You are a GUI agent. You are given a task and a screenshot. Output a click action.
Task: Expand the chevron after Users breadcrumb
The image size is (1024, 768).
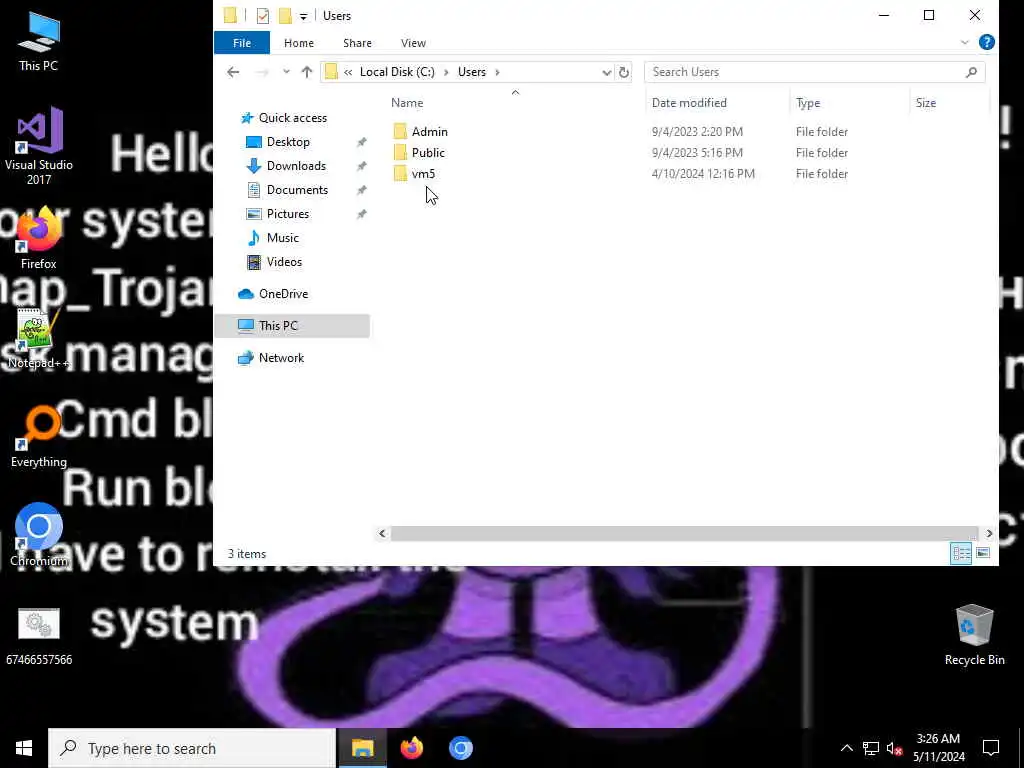[498, 72]
